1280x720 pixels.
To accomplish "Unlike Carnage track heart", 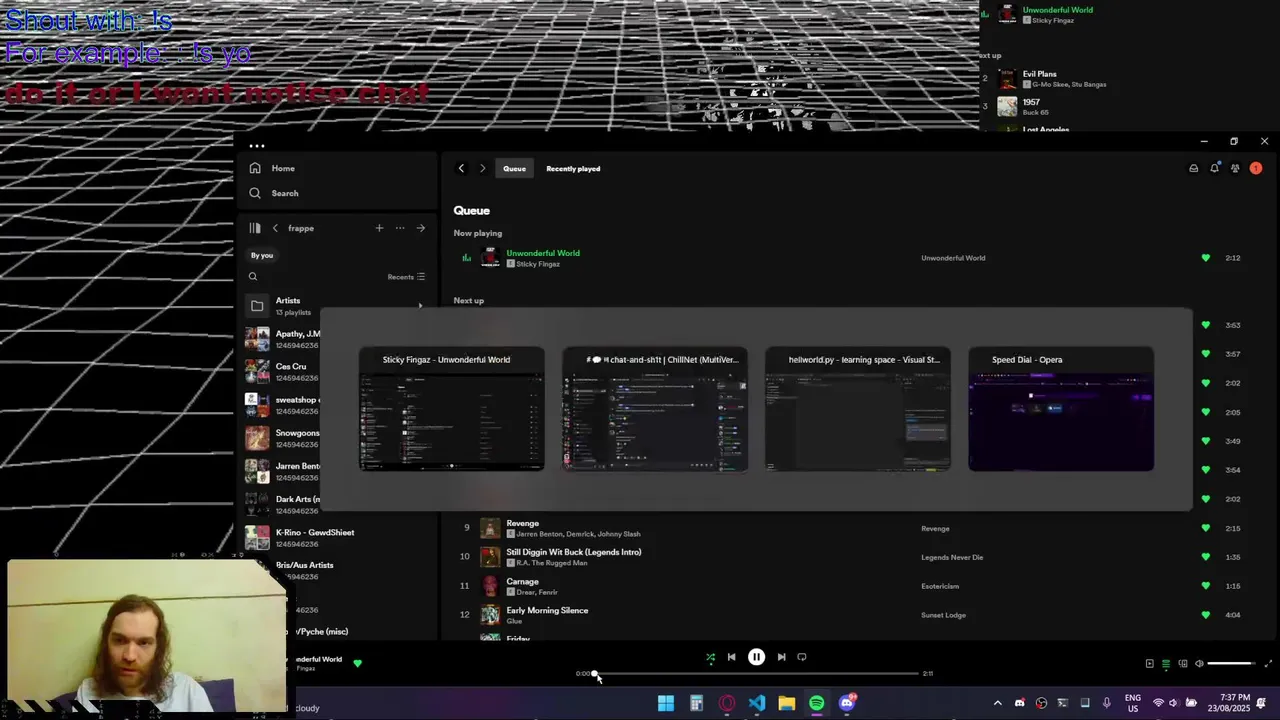I will [1205, 586].
